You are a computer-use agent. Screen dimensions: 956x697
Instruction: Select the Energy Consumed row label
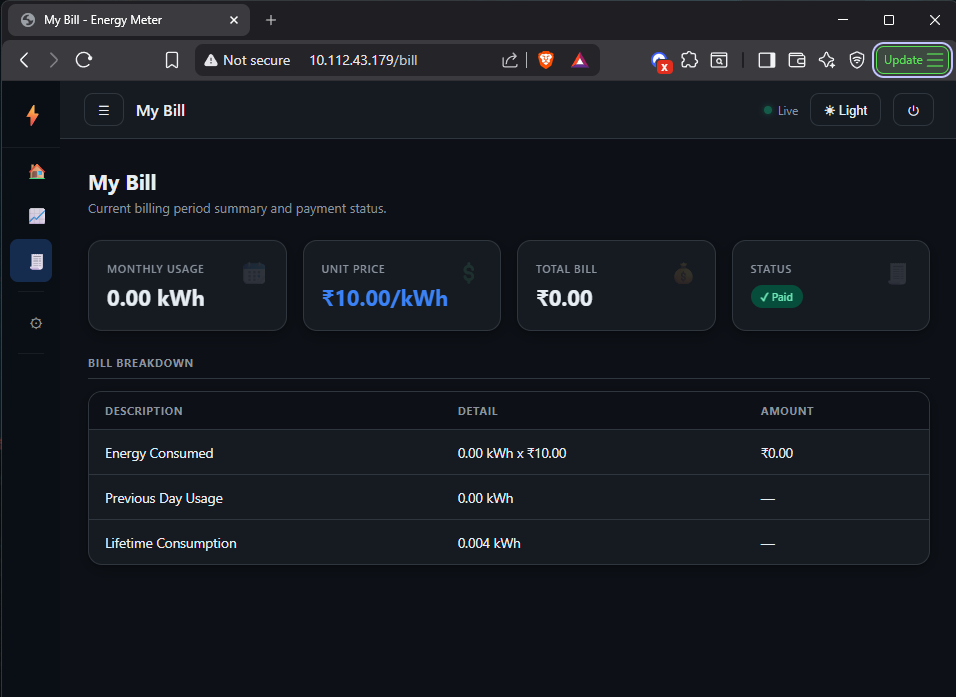tap(159, 453)
